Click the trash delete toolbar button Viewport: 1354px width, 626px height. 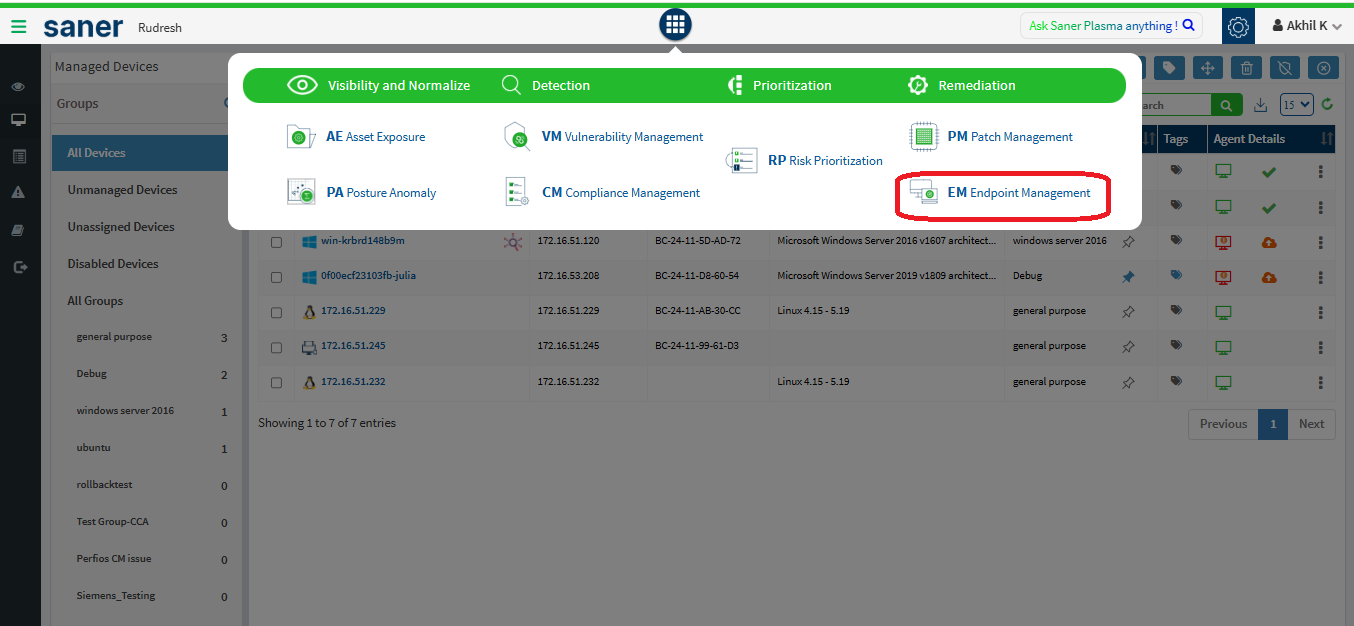[1246, 67]
